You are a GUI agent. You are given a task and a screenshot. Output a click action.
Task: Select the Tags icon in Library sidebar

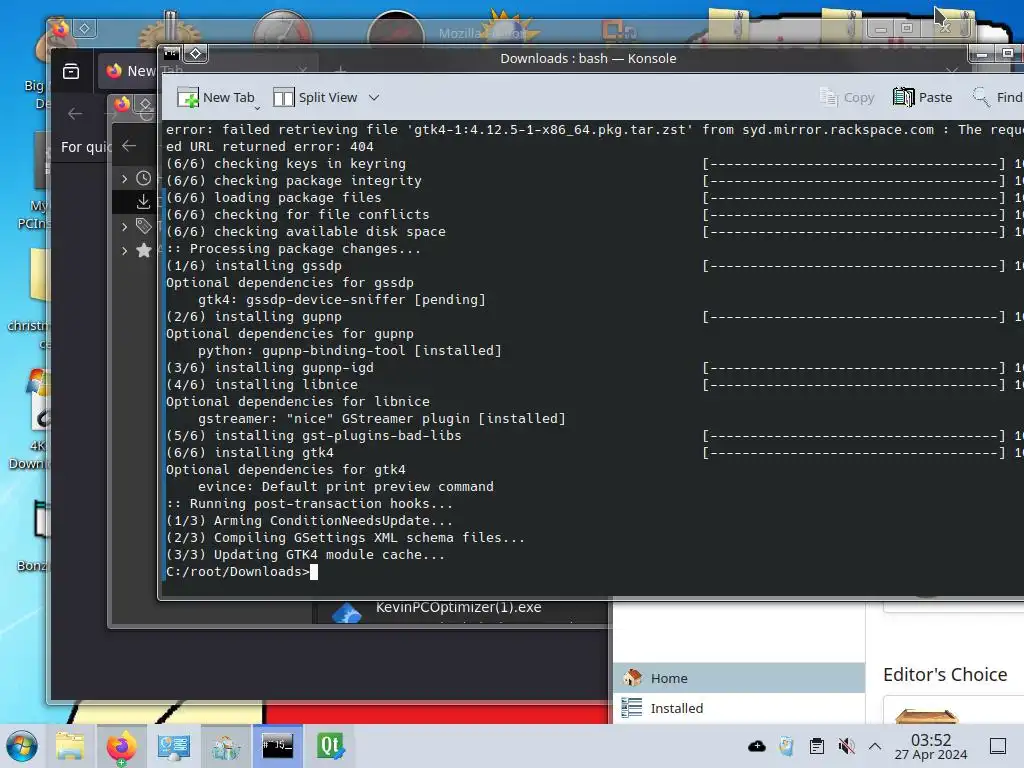(x=144, y=227)
